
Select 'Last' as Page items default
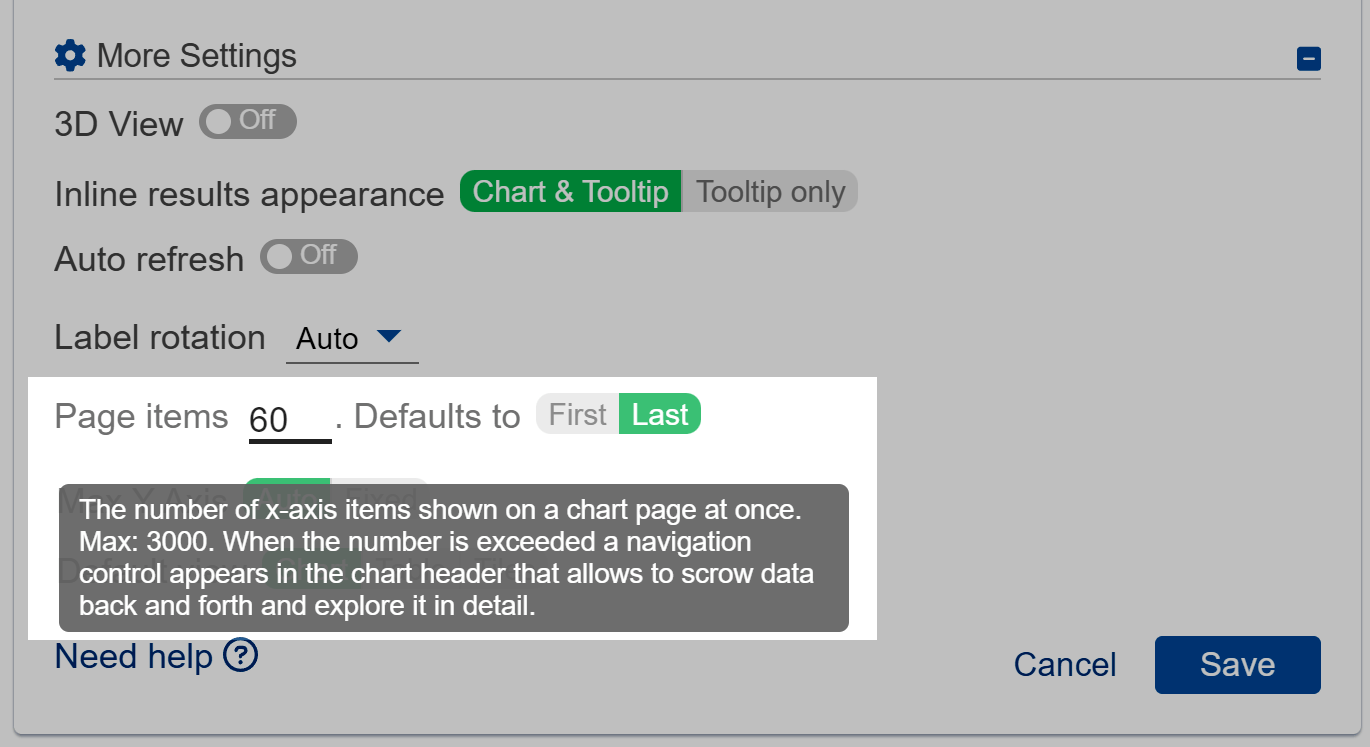click(x=659, y=413)
